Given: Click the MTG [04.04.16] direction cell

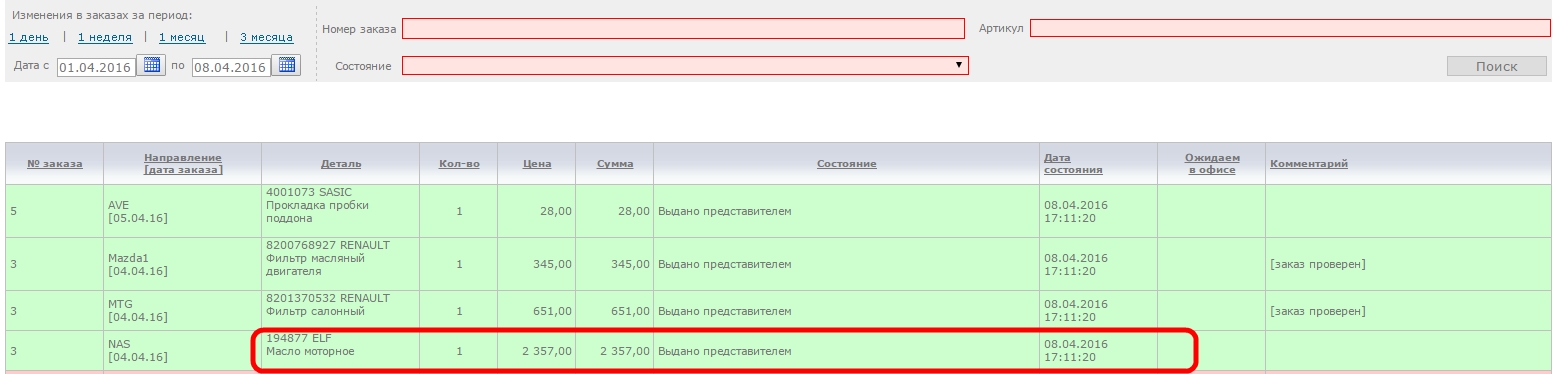Looking at the screenshot, I should [x=183, y=311].
